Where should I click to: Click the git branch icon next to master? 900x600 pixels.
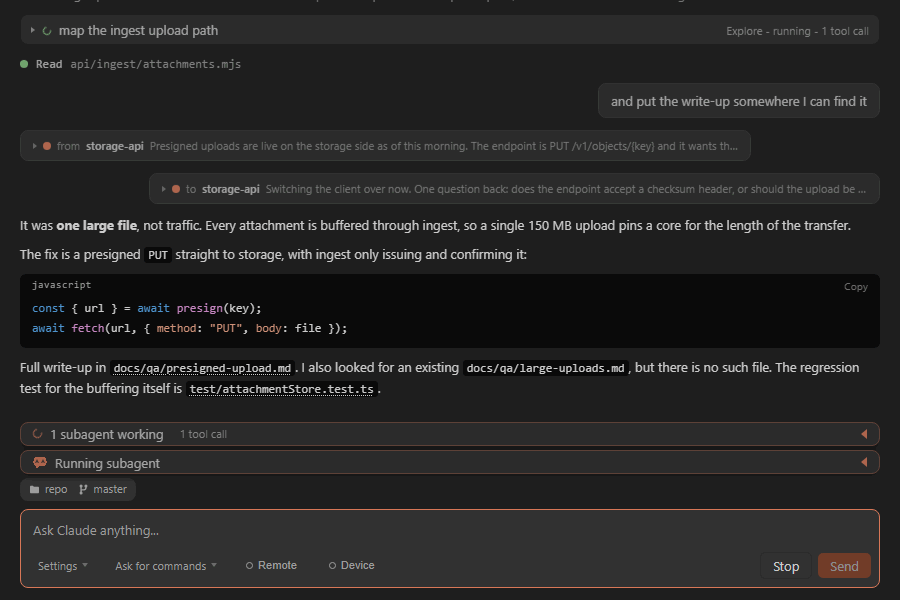click(x=83, y=489)
